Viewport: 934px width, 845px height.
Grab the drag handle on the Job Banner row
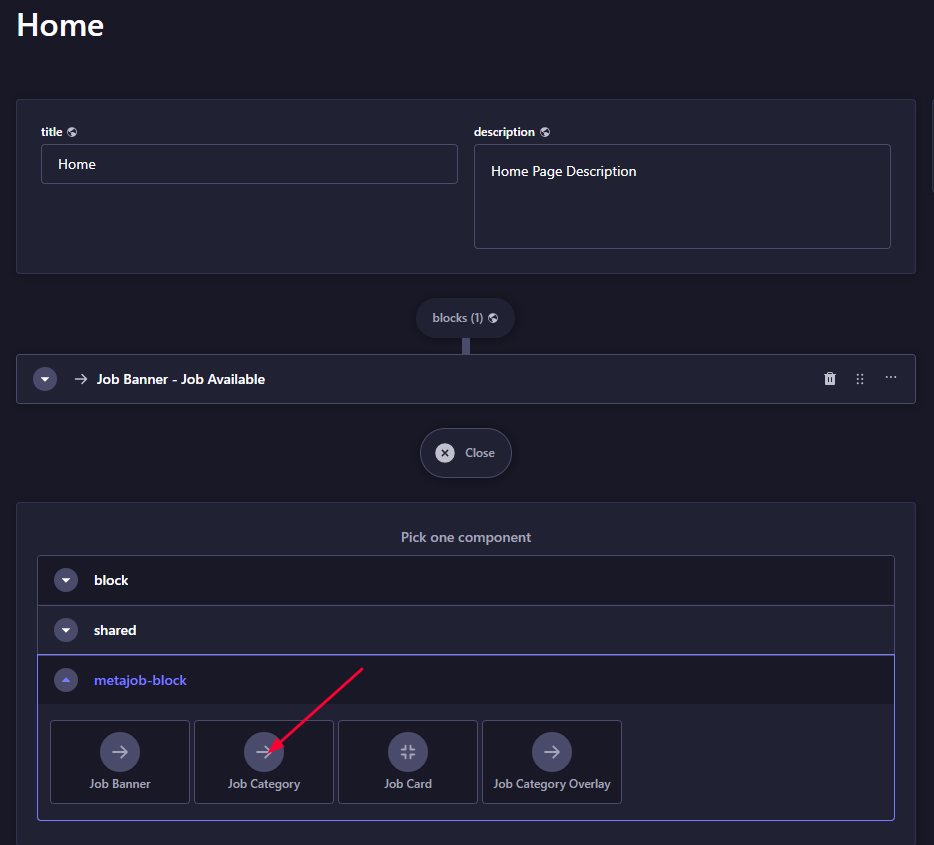click(860, 379)
